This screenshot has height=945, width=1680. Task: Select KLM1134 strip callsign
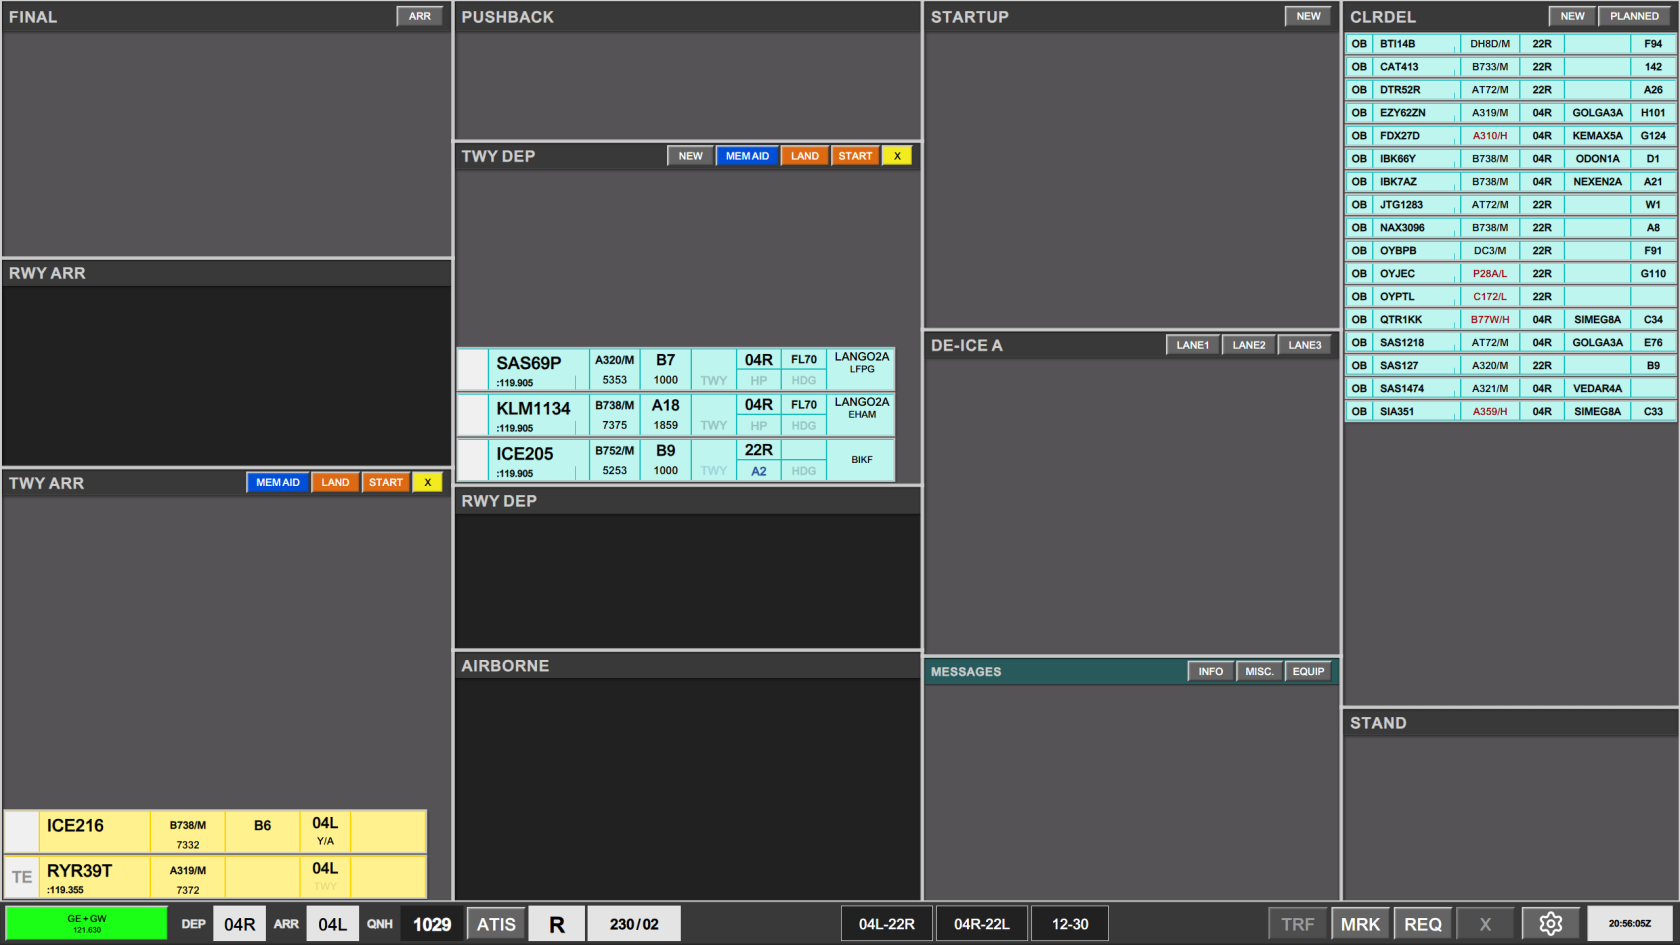point(533,408)
